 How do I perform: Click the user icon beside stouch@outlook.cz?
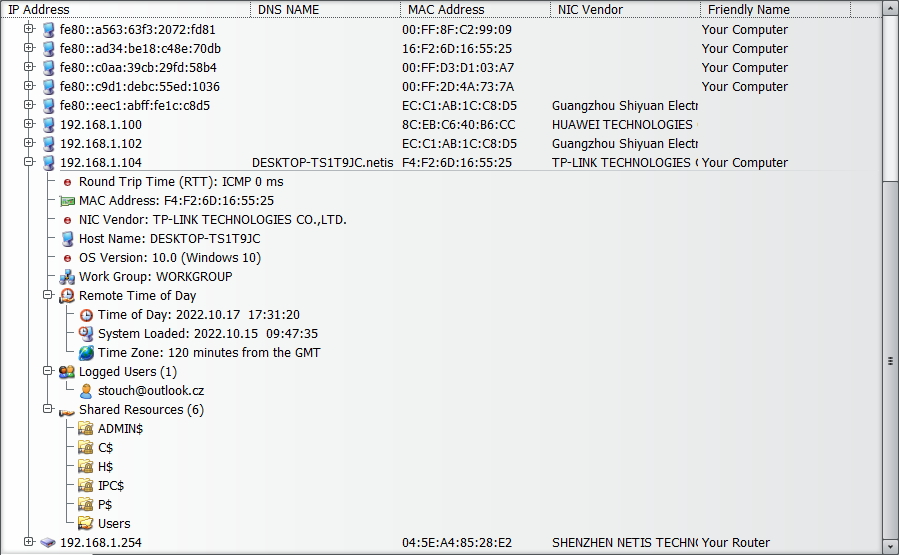tap(86, 391)
